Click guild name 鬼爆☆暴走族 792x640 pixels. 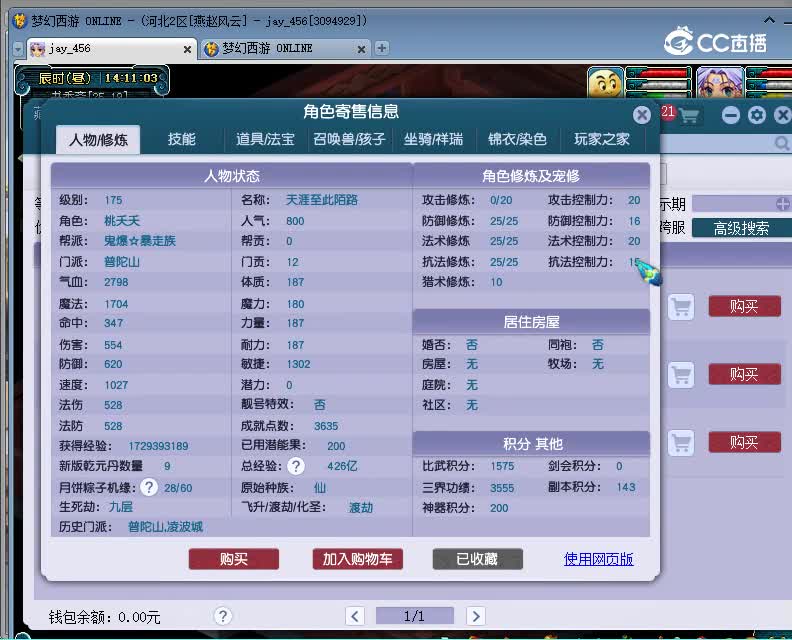click(x=140, y=240)
